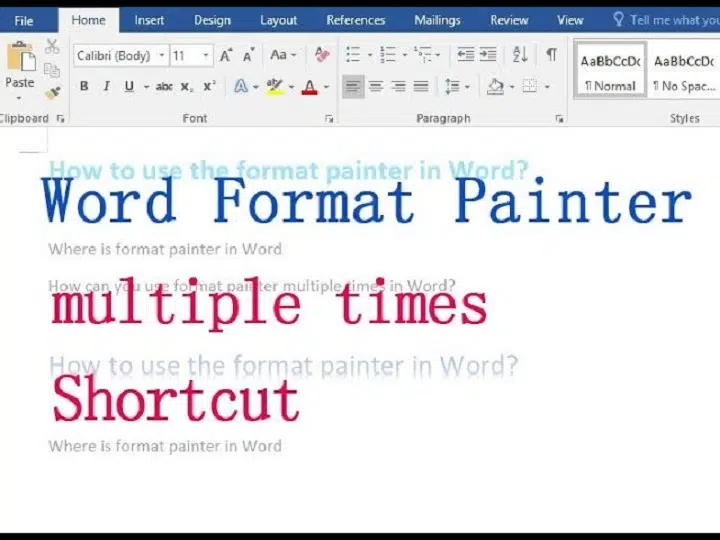This screenshot has width=720, height=540.
Task: Open the font size dropdown arrow
Action: coord(206,56)
